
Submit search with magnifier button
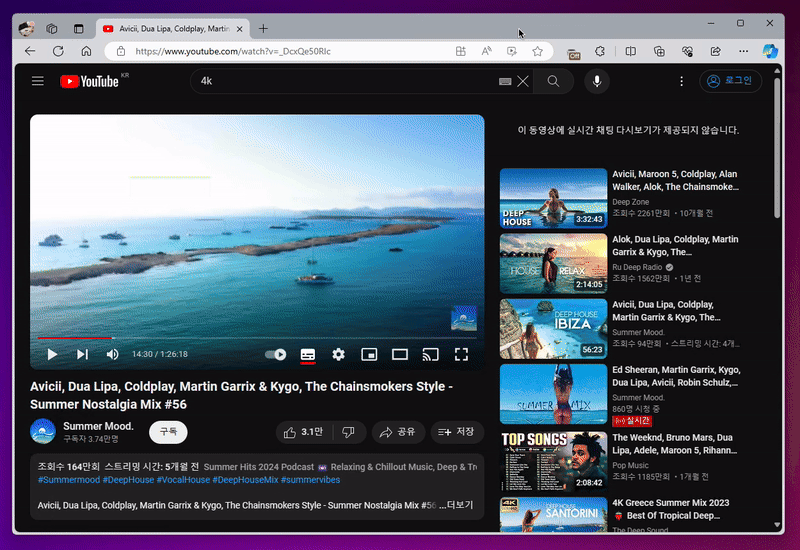[x=554, y=81]
